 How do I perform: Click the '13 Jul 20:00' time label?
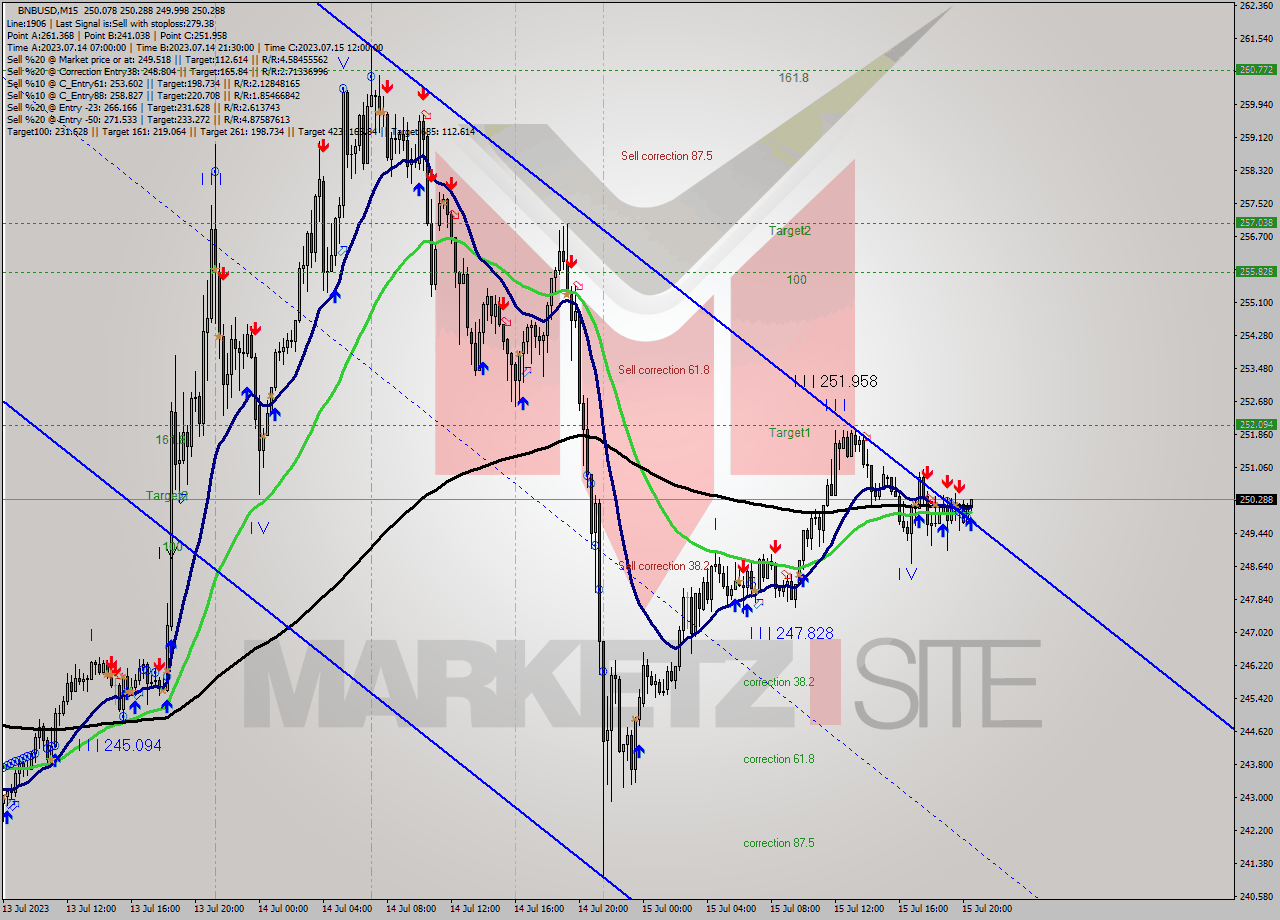point(219,909)
